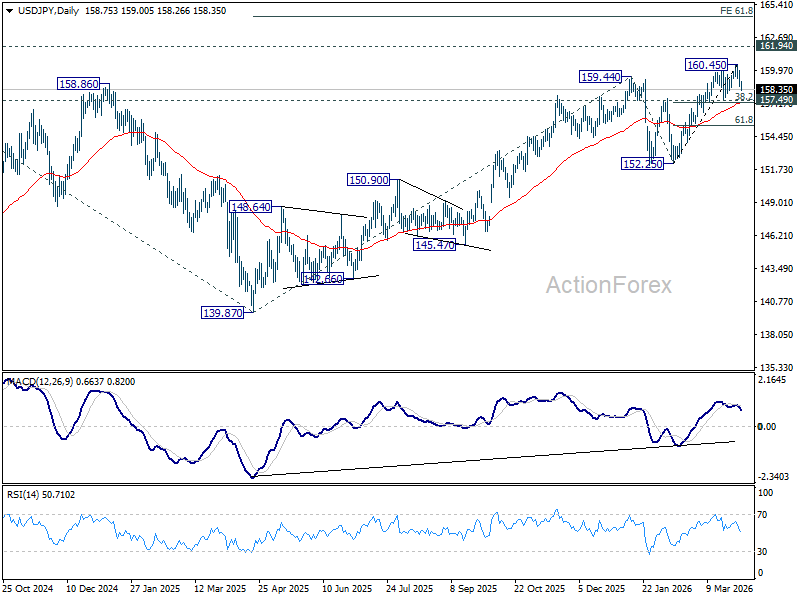This screenshot has height=600, width=800.
Task: Click the current price 158.350 axis tag
Action: [776, 90]
